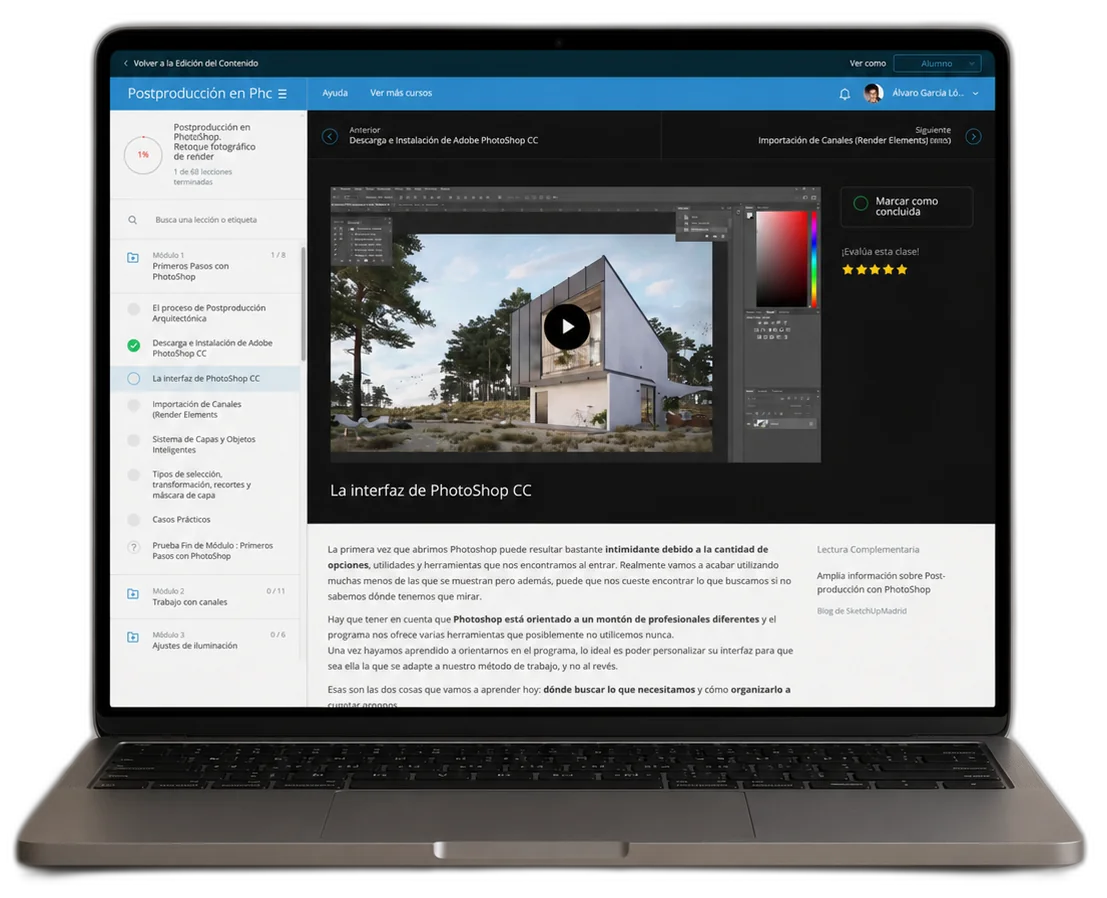This screenshot has height=898, width=1107.
Task: Rate the class with the third star
Action: click(875, 270)
